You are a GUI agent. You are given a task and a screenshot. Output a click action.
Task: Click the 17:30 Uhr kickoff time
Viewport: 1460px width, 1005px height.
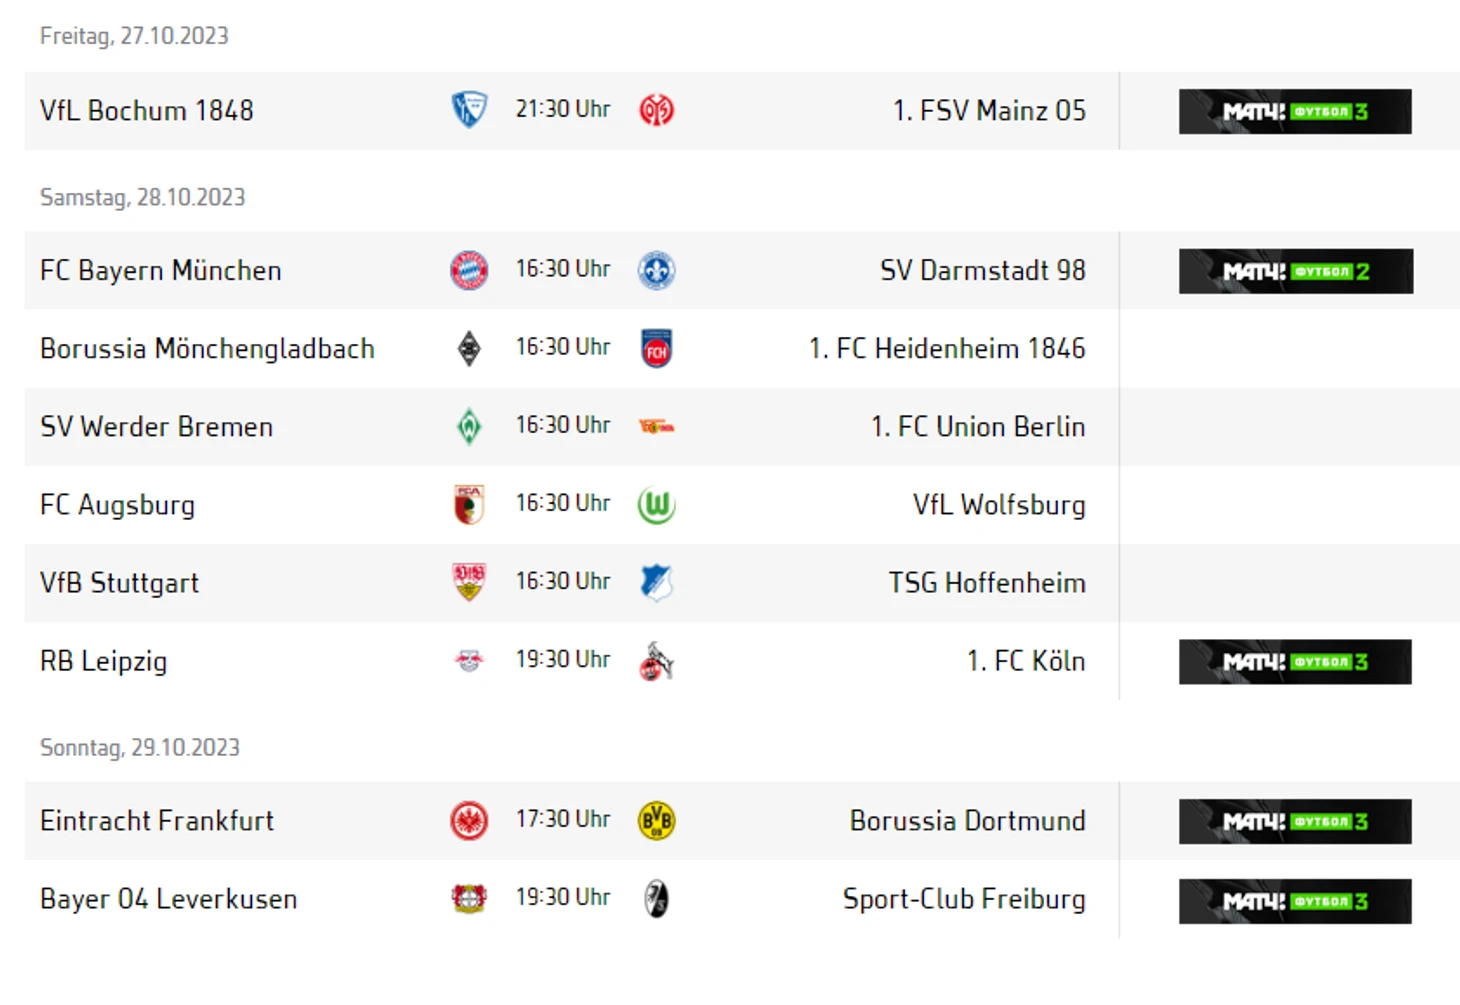563,819
